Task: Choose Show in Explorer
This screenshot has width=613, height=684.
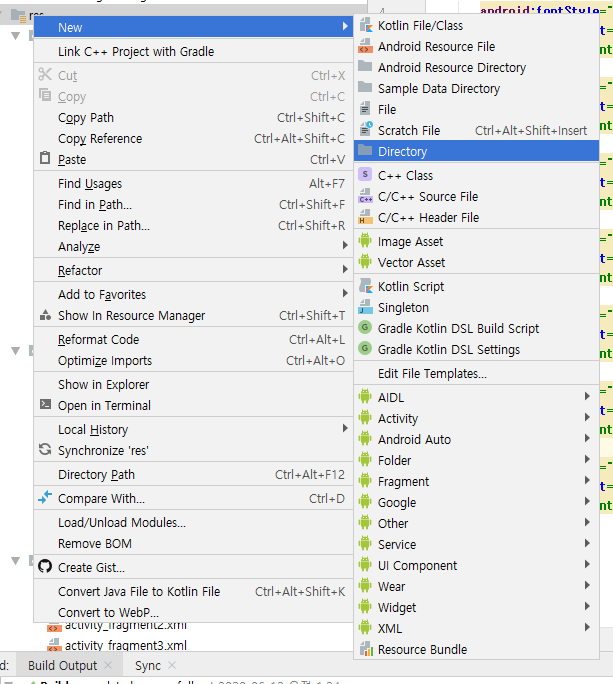Action: pos(193,384)
